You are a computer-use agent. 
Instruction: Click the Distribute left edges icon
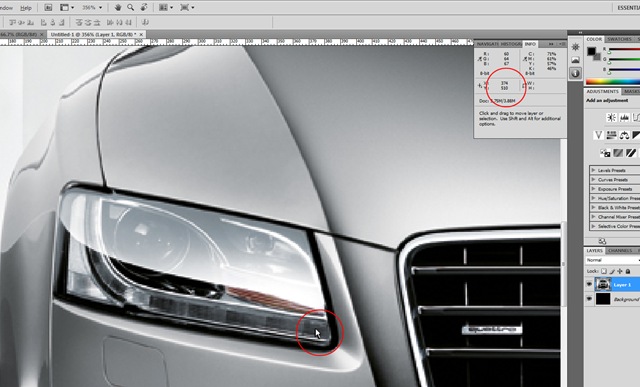[110, 22]
